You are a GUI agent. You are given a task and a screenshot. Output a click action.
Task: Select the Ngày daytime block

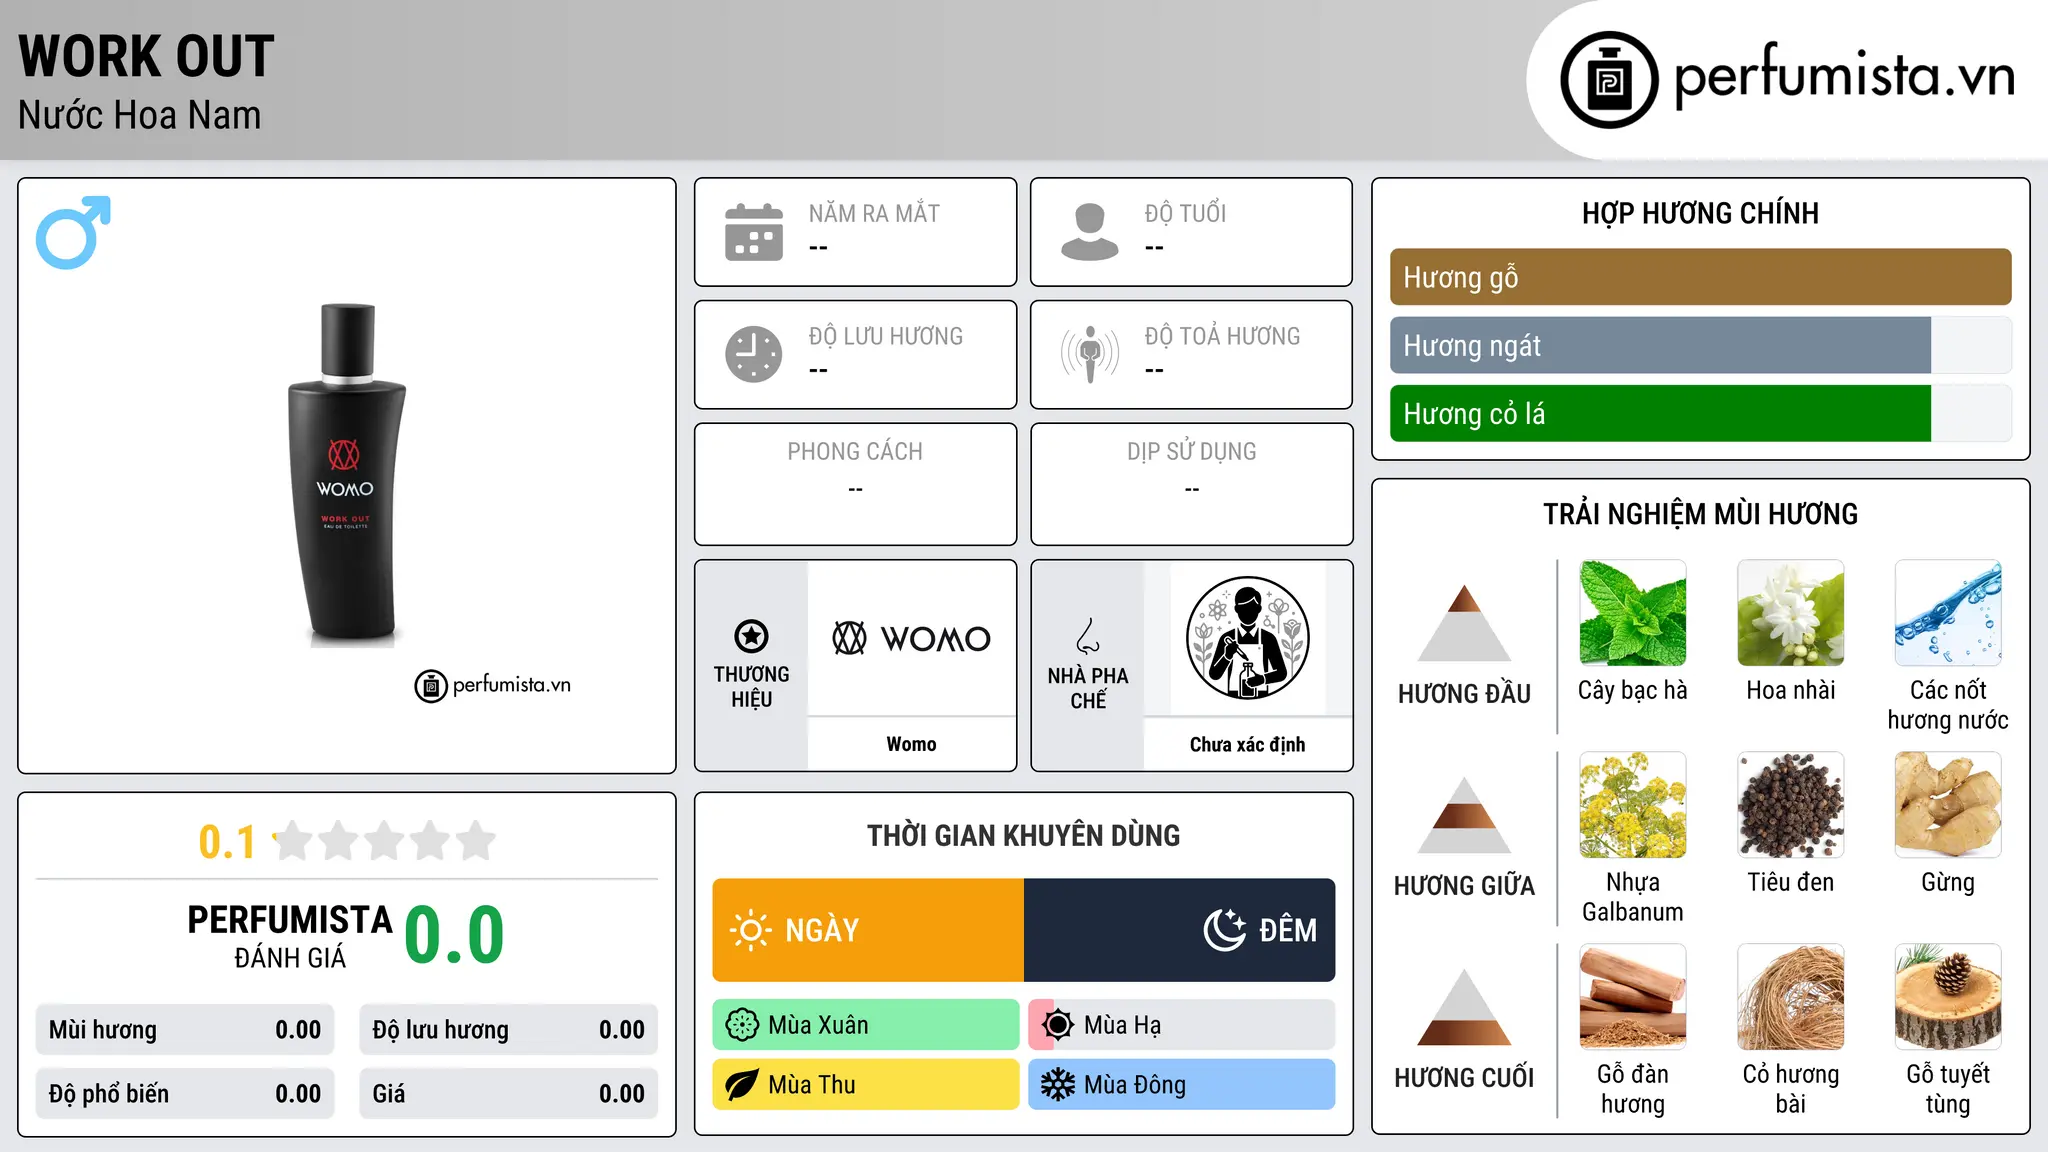868,930
